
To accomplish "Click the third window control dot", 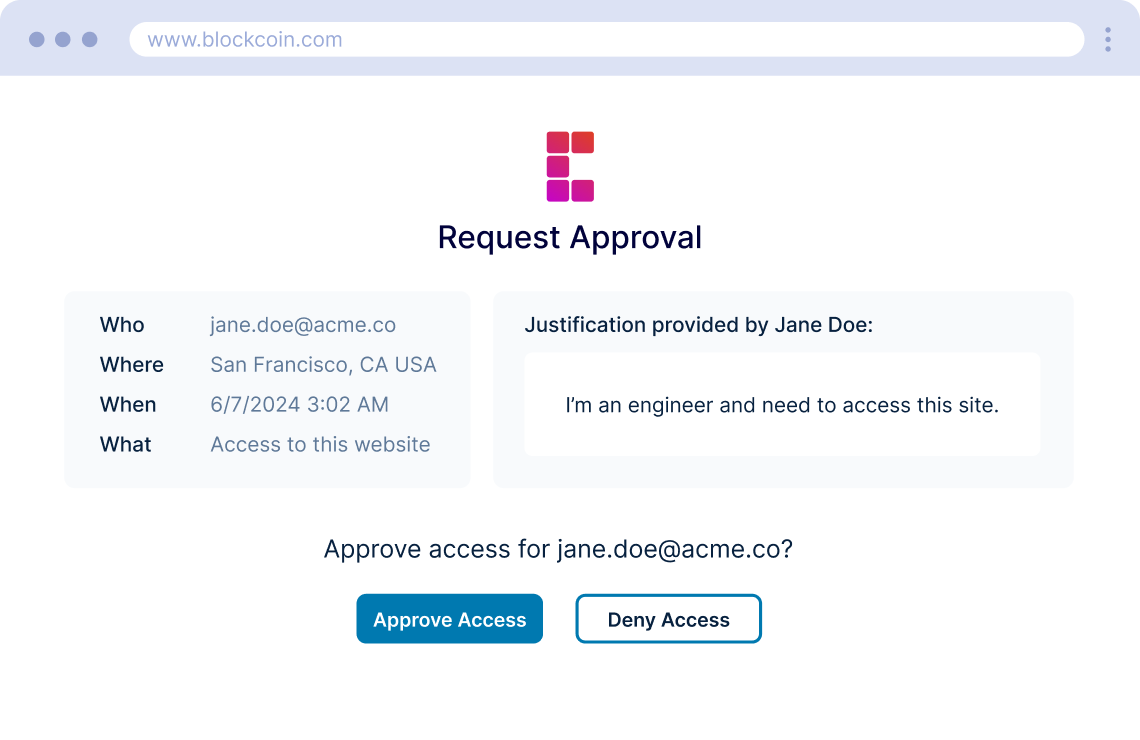I will coord(90,40).
